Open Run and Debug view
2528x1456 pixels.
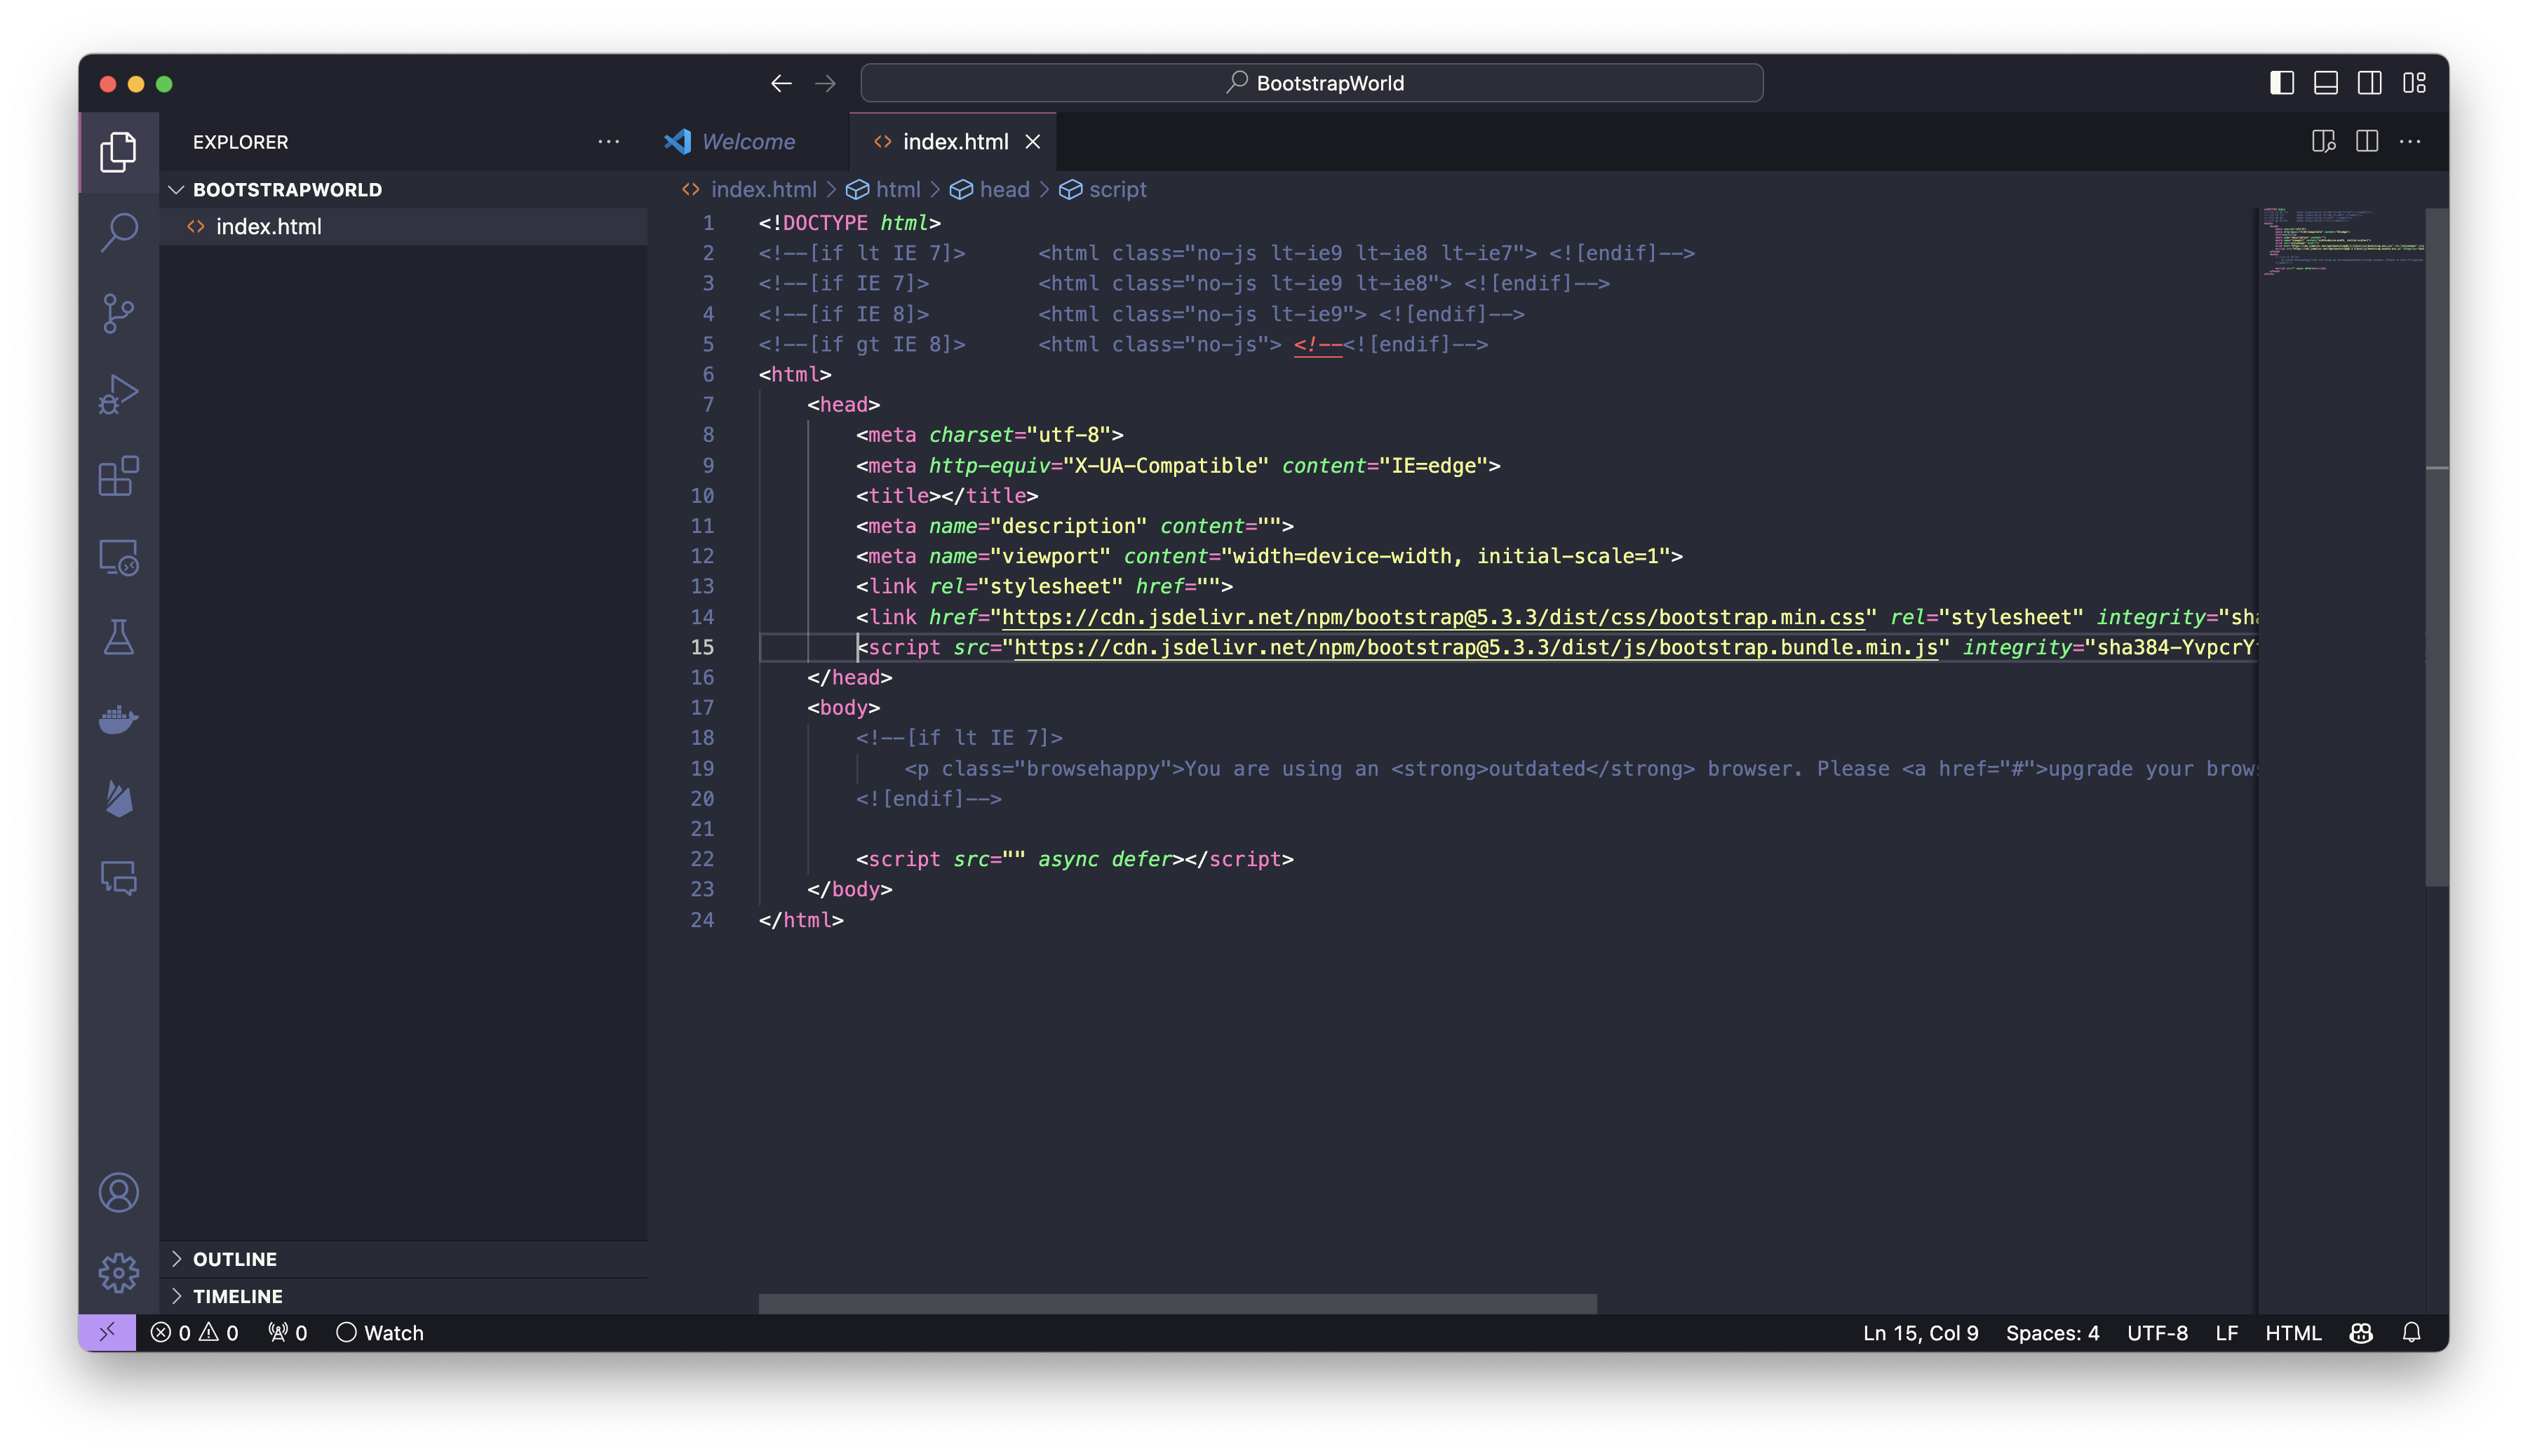(x=119, y=394)
